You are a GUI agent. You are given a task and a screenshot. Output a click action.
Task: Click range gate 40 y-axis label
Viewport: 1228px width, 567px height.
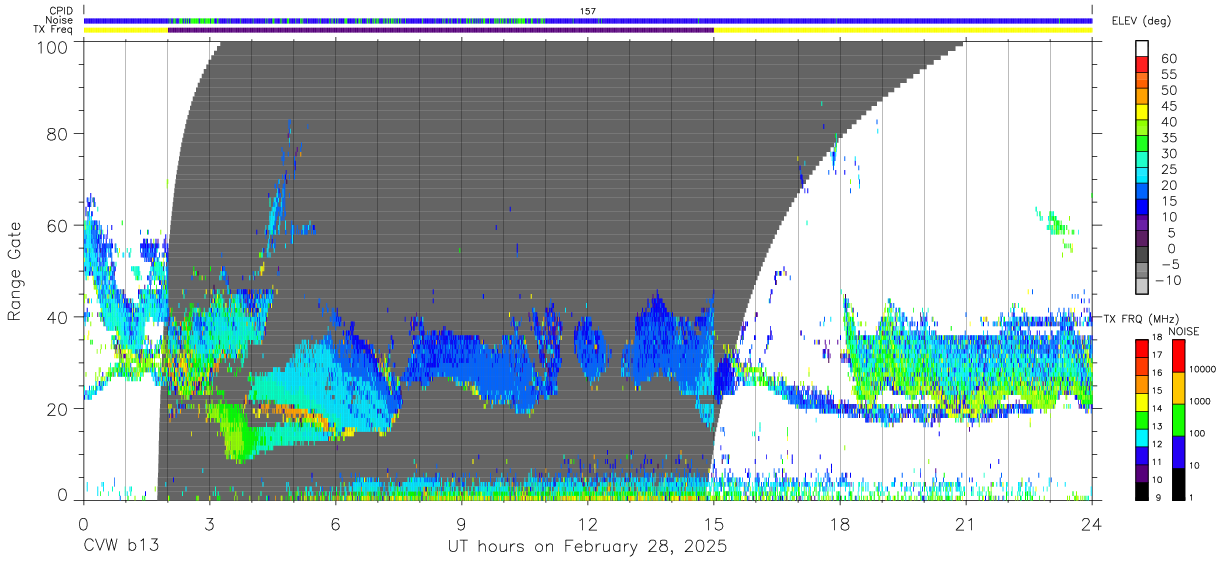point(59,317)
